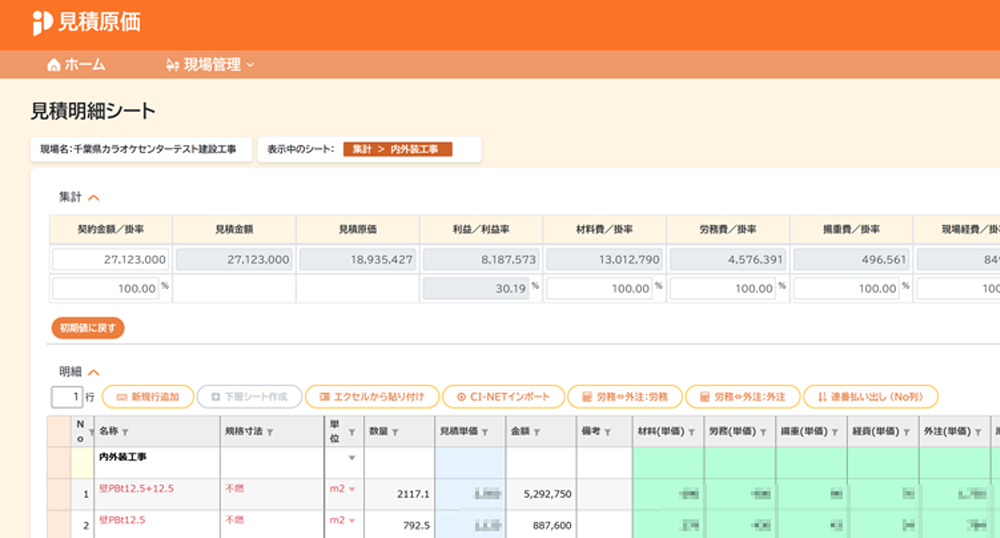The image size is (1000, 538).
Task: Open the filter icon on 材料(単価) column
Action: 692,432
